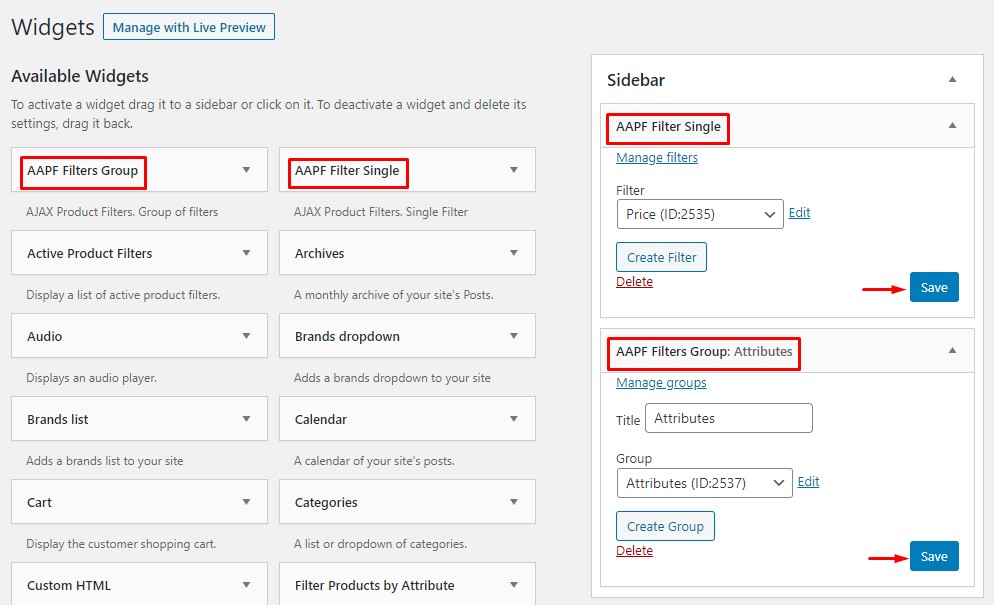The width and height of the screenshot is (994, 605).
Task: Select Active Product Filters widget title
Action: click(89, 253)
